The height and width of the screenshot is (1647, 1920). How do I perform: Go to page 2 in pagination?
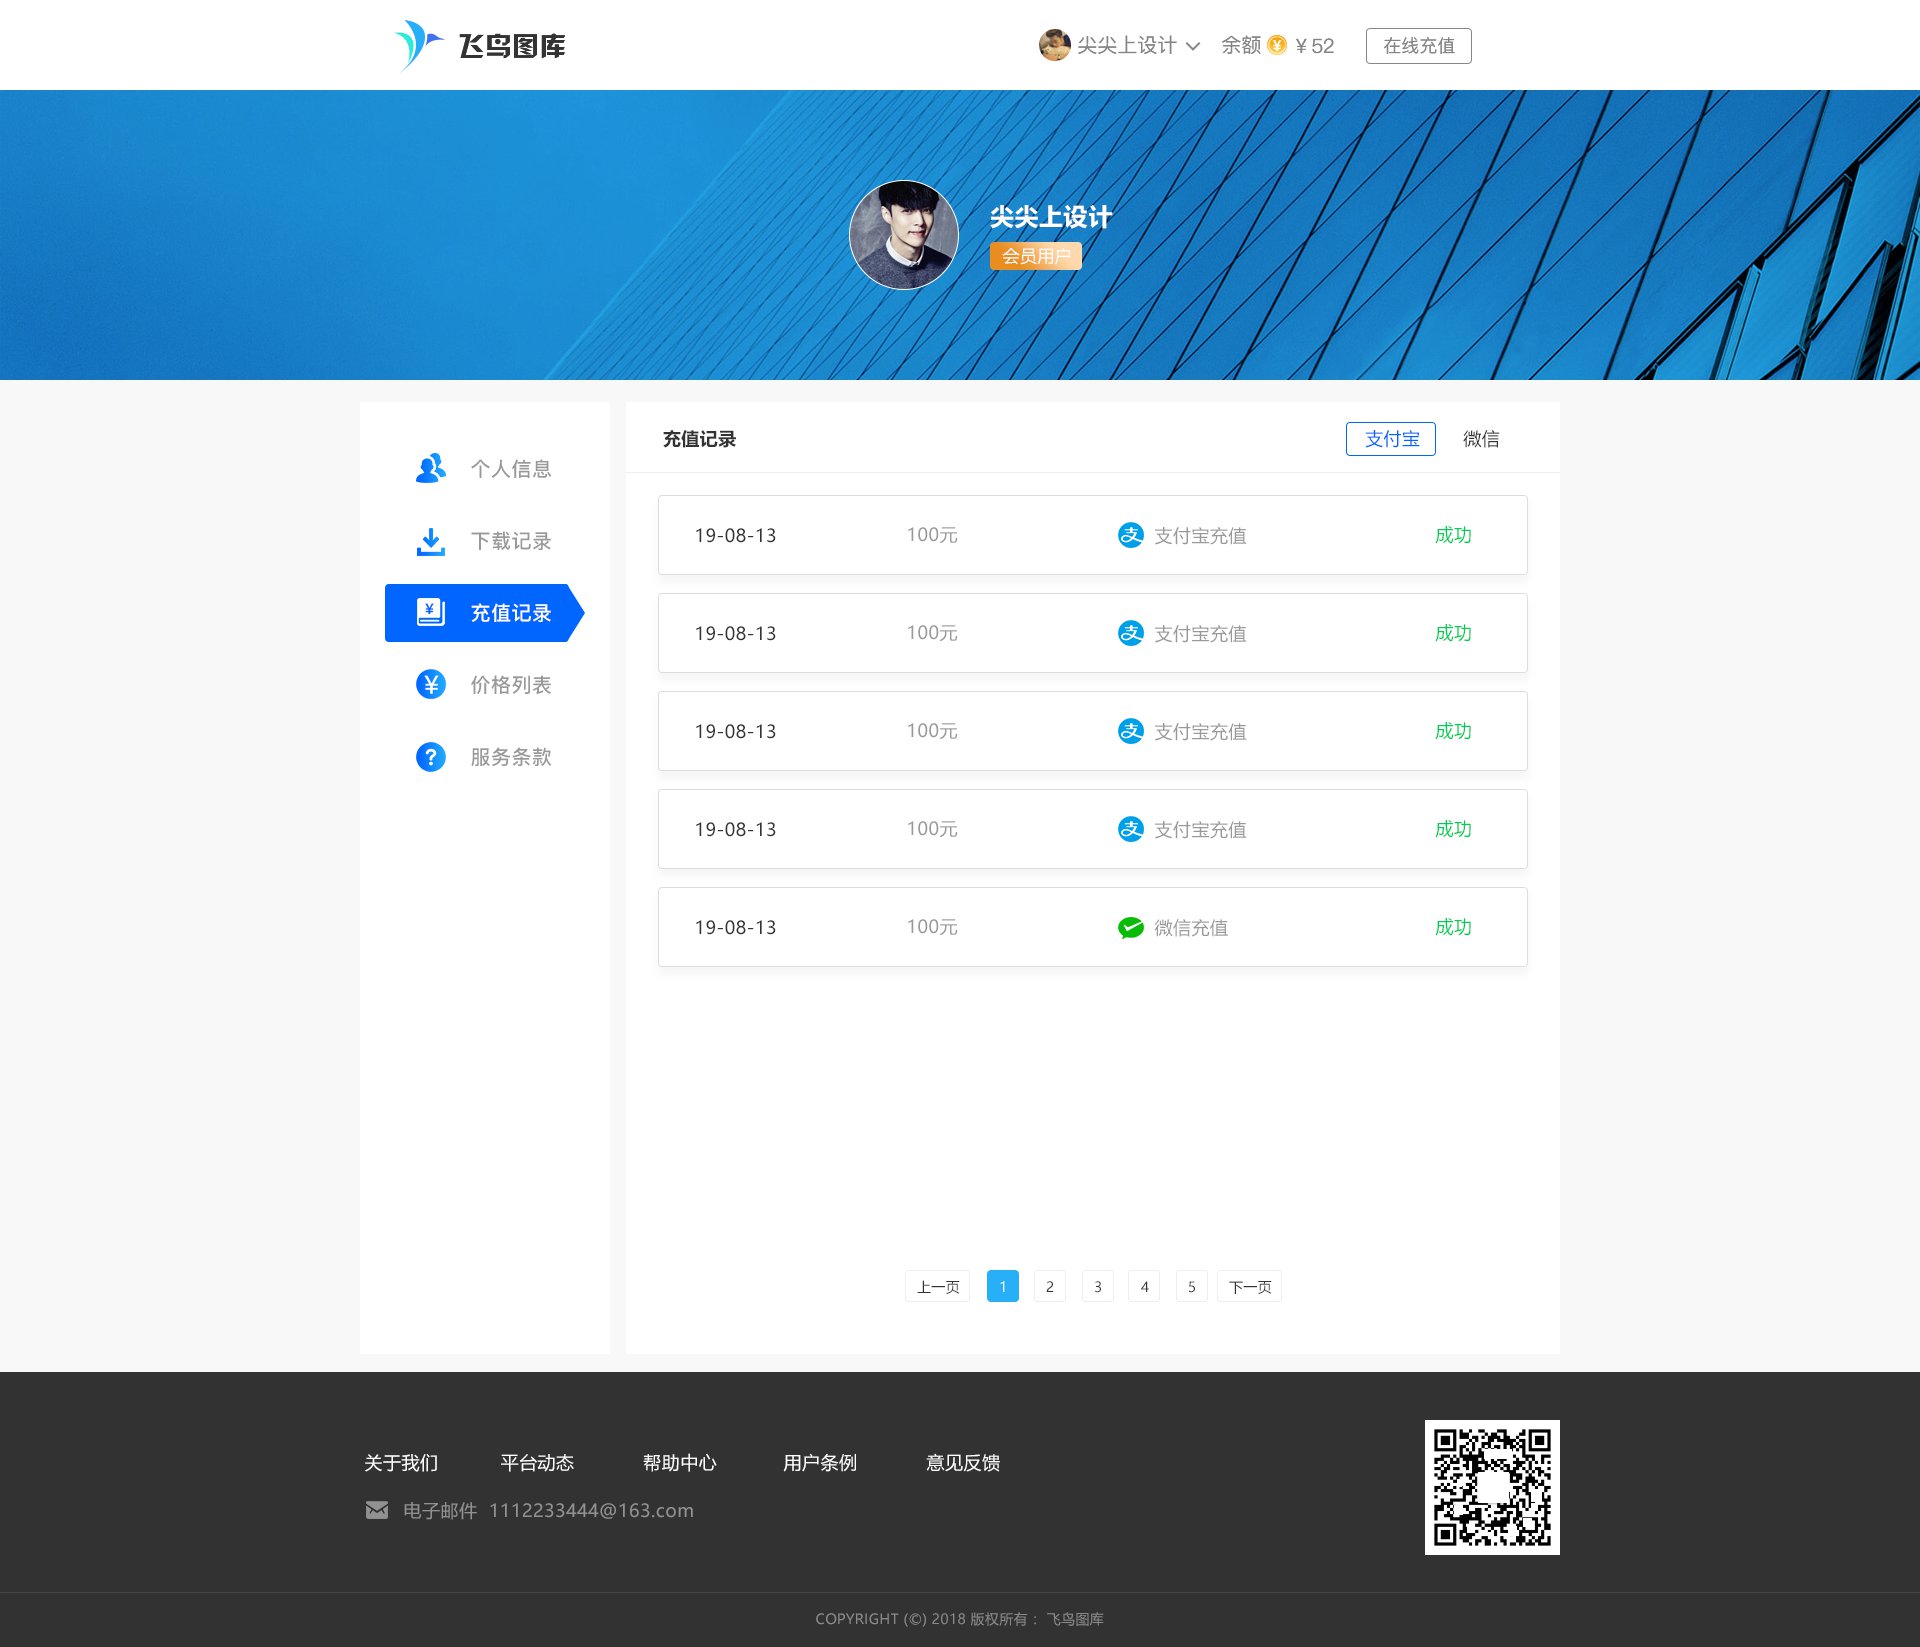pyautogui.click(x=1049, y=1286)
